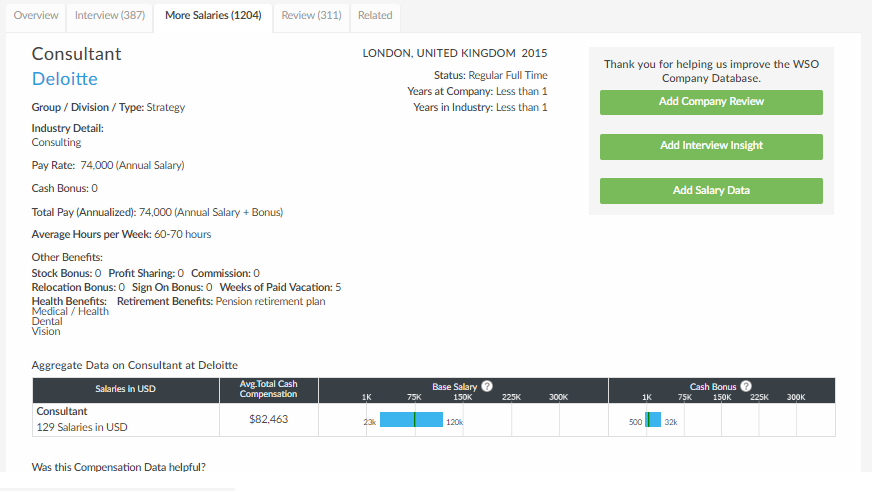Open the Deloitte company link
Screen dimensions: 872x492
tap(65, 79)
